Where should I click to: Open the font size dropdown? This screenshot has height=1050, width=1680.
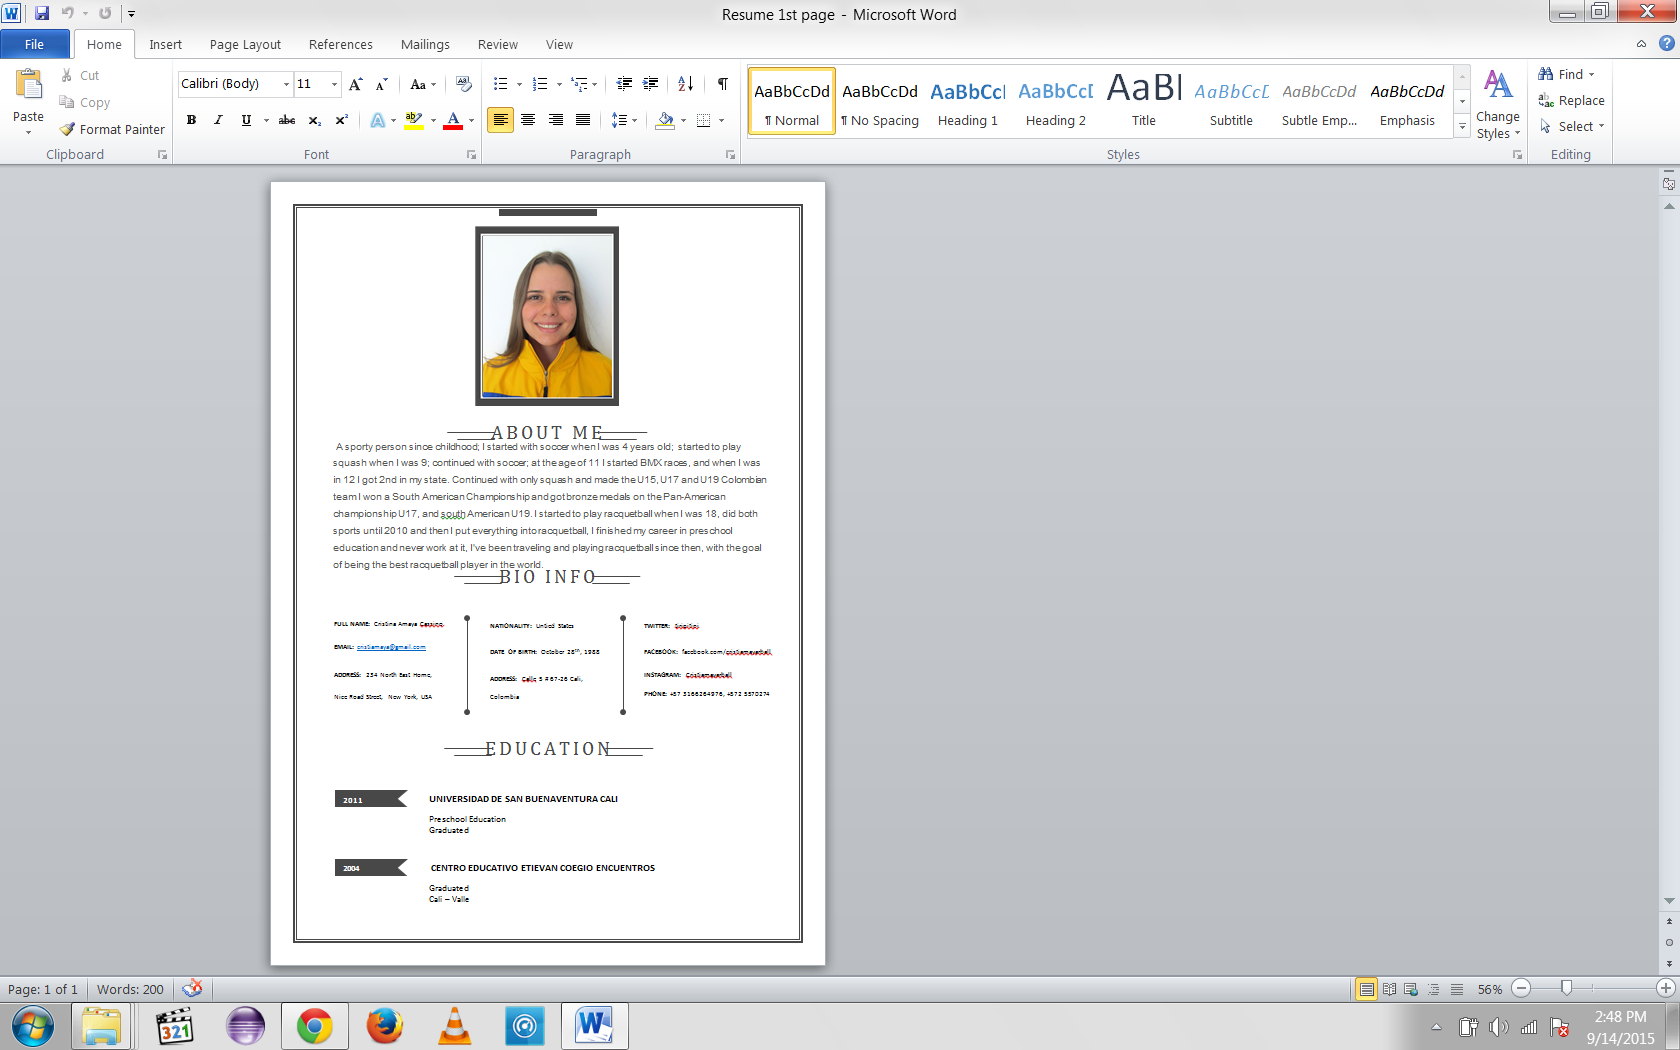tap(334, 84)
